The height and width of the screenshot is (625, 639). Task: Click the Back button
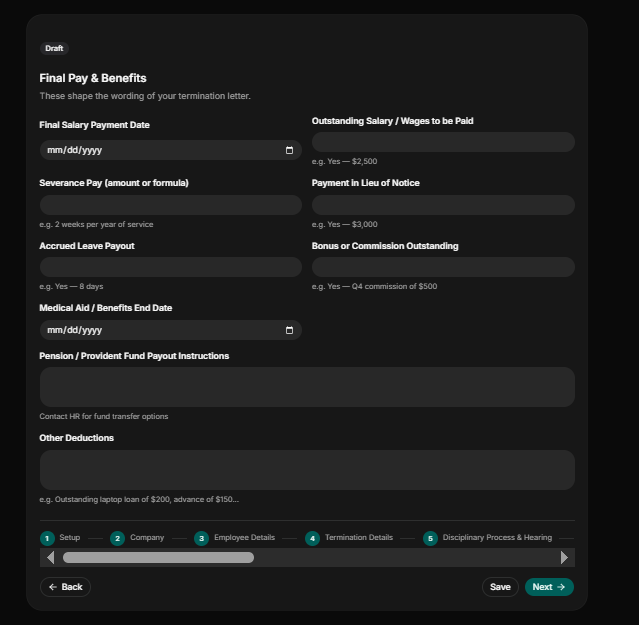pyautogui.click(x=65, y=587)
